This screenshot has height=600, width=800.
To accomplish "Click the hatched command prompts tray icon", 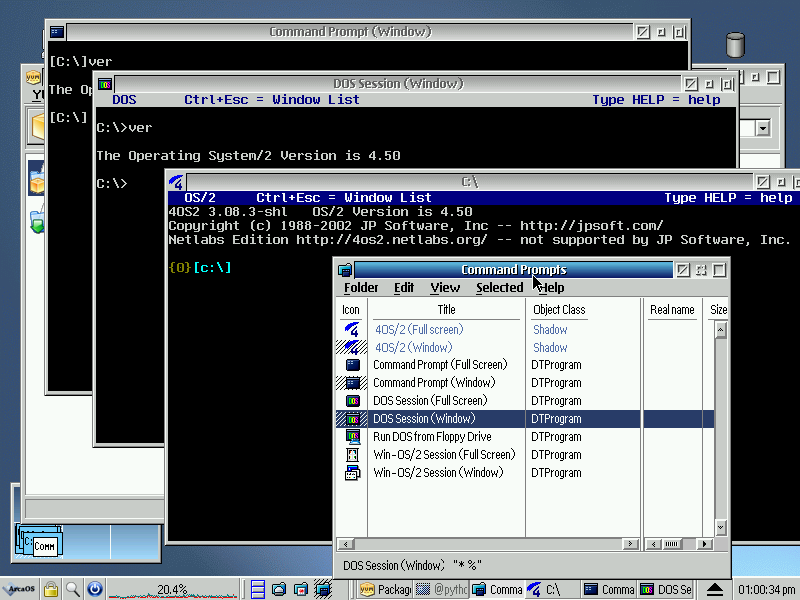I will point(323,589).
